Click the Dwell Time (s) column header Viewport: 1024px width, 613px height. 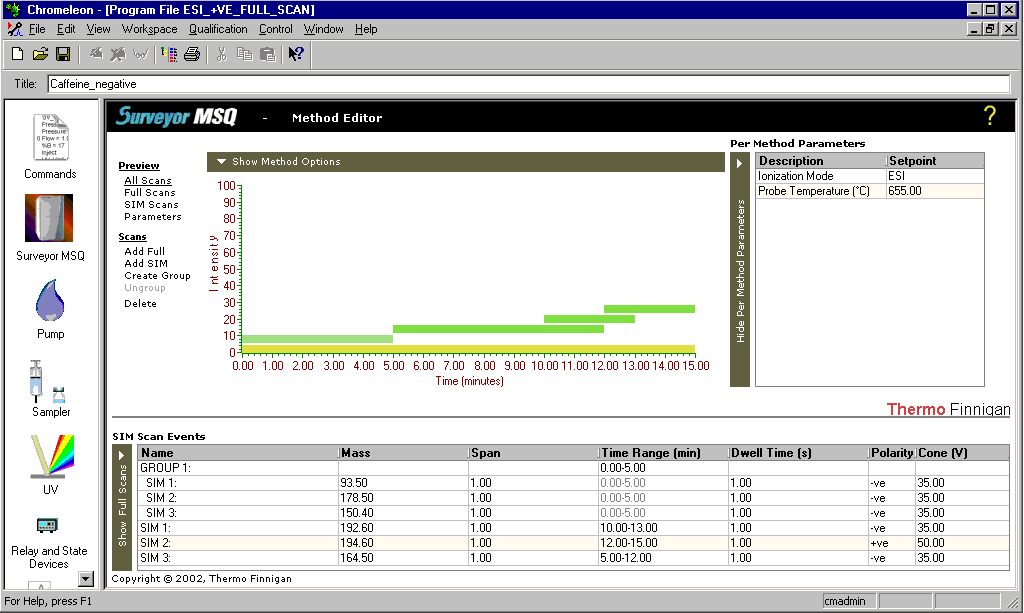coord(798,453)
